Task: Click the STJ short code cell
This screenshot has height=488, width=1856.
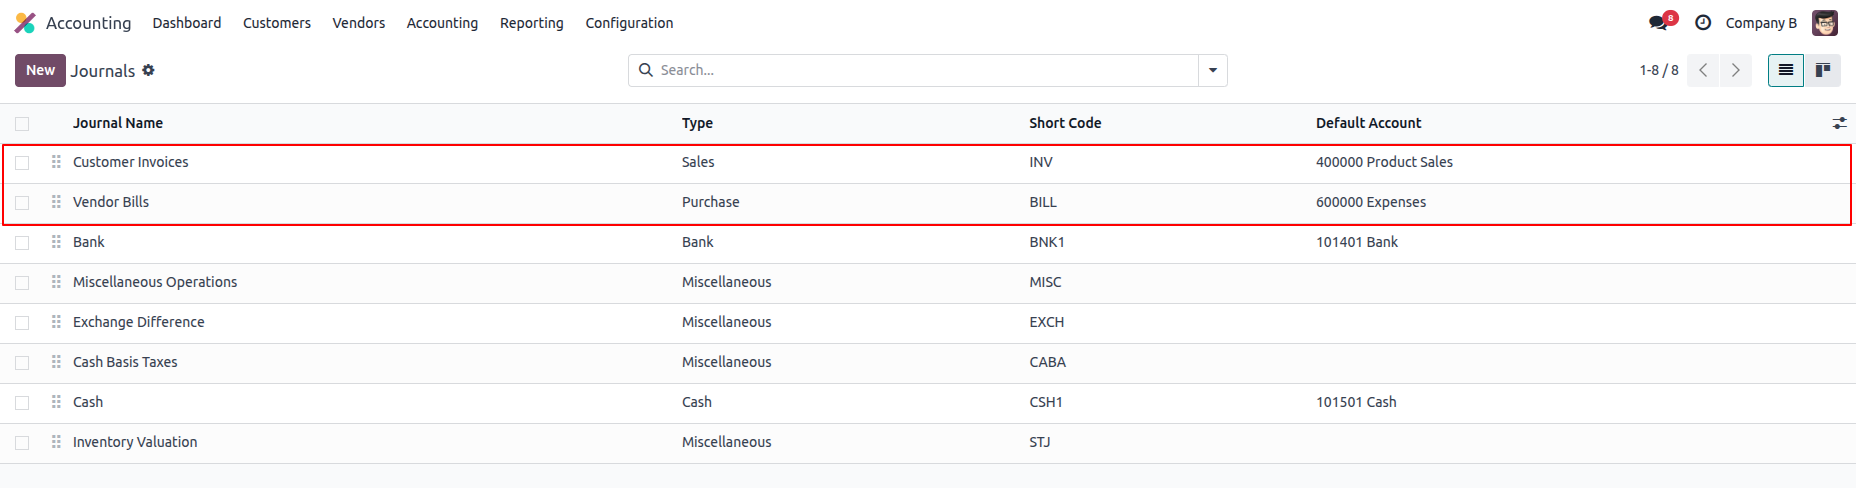Action: coord(1040,442)
